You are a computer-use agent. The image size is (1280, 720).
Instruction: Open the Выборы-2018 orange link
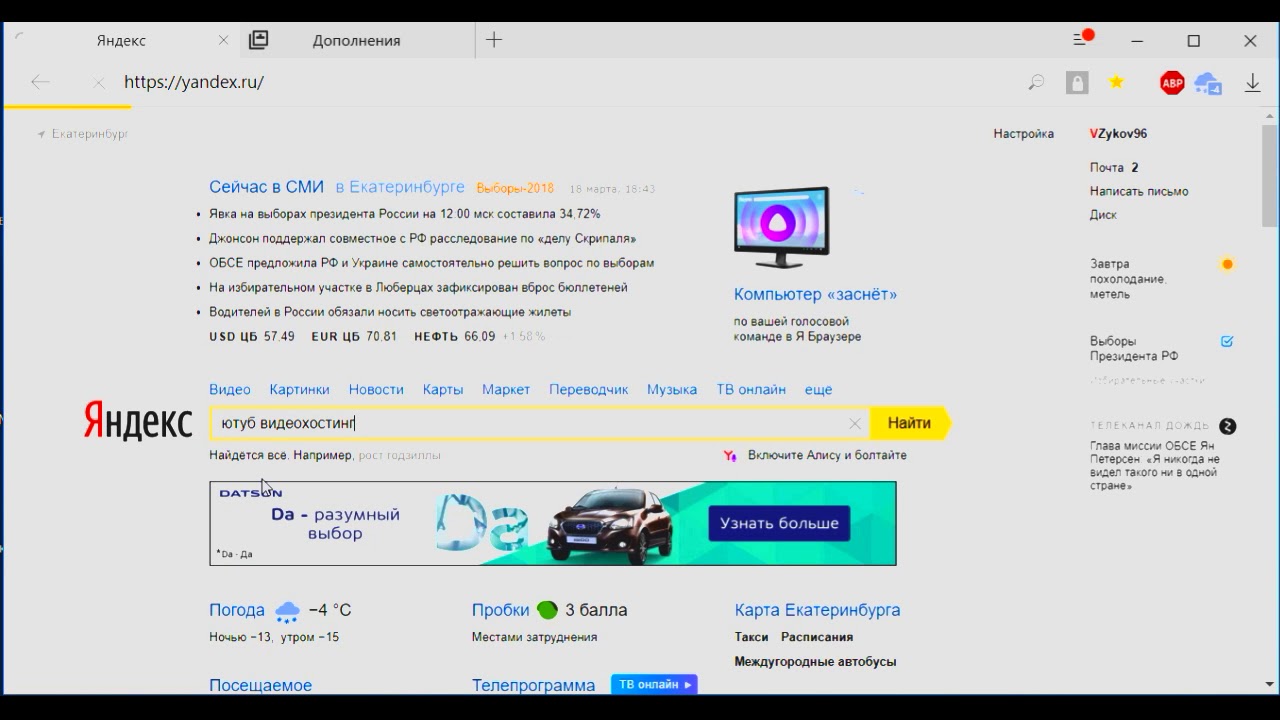[515, 188]
